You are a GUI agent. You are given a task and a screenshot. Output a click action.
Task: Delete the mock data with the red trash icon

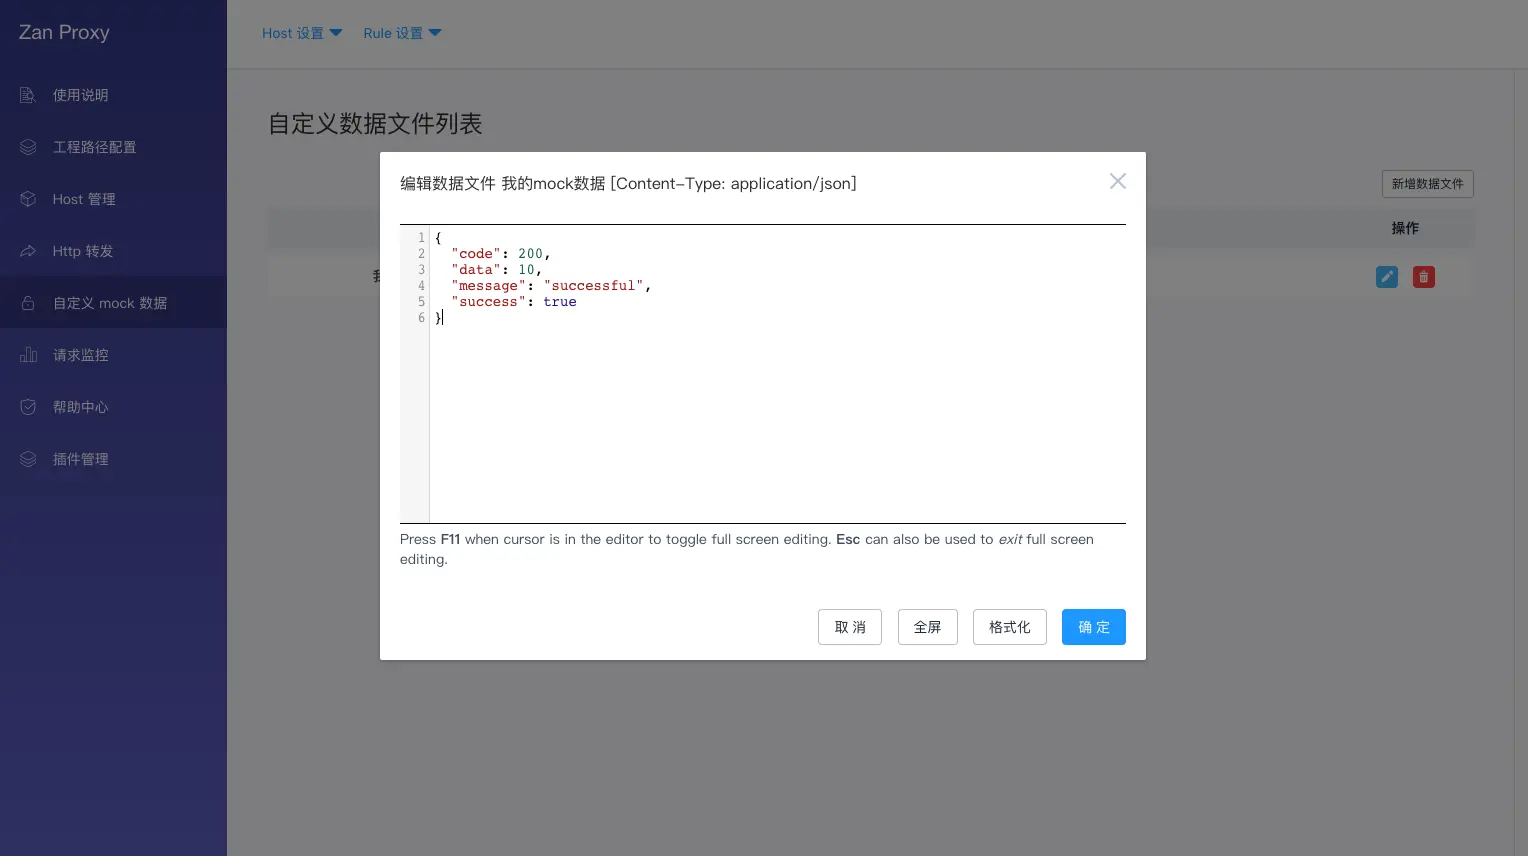tap(1423, 277)
